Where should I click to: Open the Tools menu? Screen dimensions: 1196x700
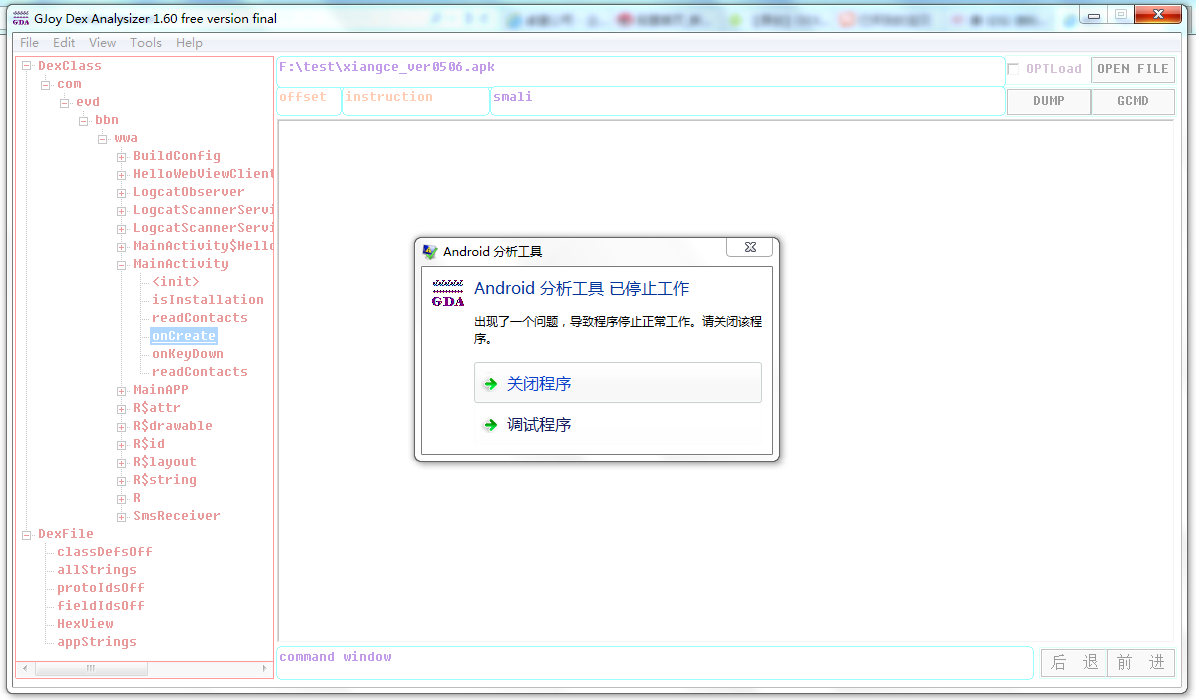point(146,43)
